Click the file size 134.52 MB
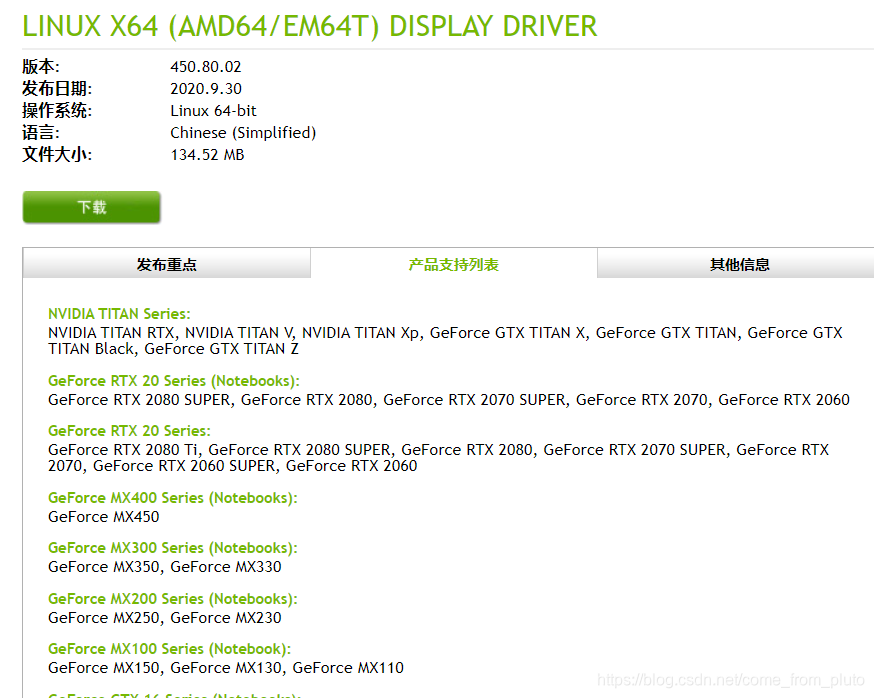 pyautogui.click(x=207, y=155)
